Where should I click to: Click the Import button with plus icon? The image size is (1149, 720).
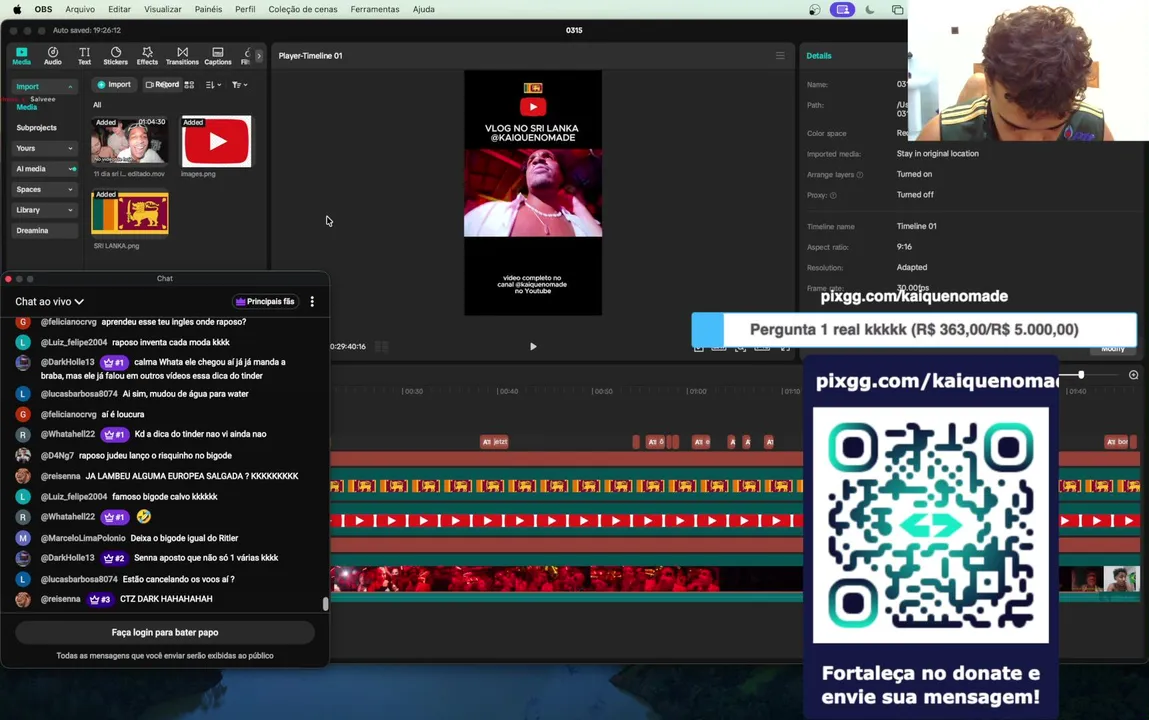(x=114, y=85)
